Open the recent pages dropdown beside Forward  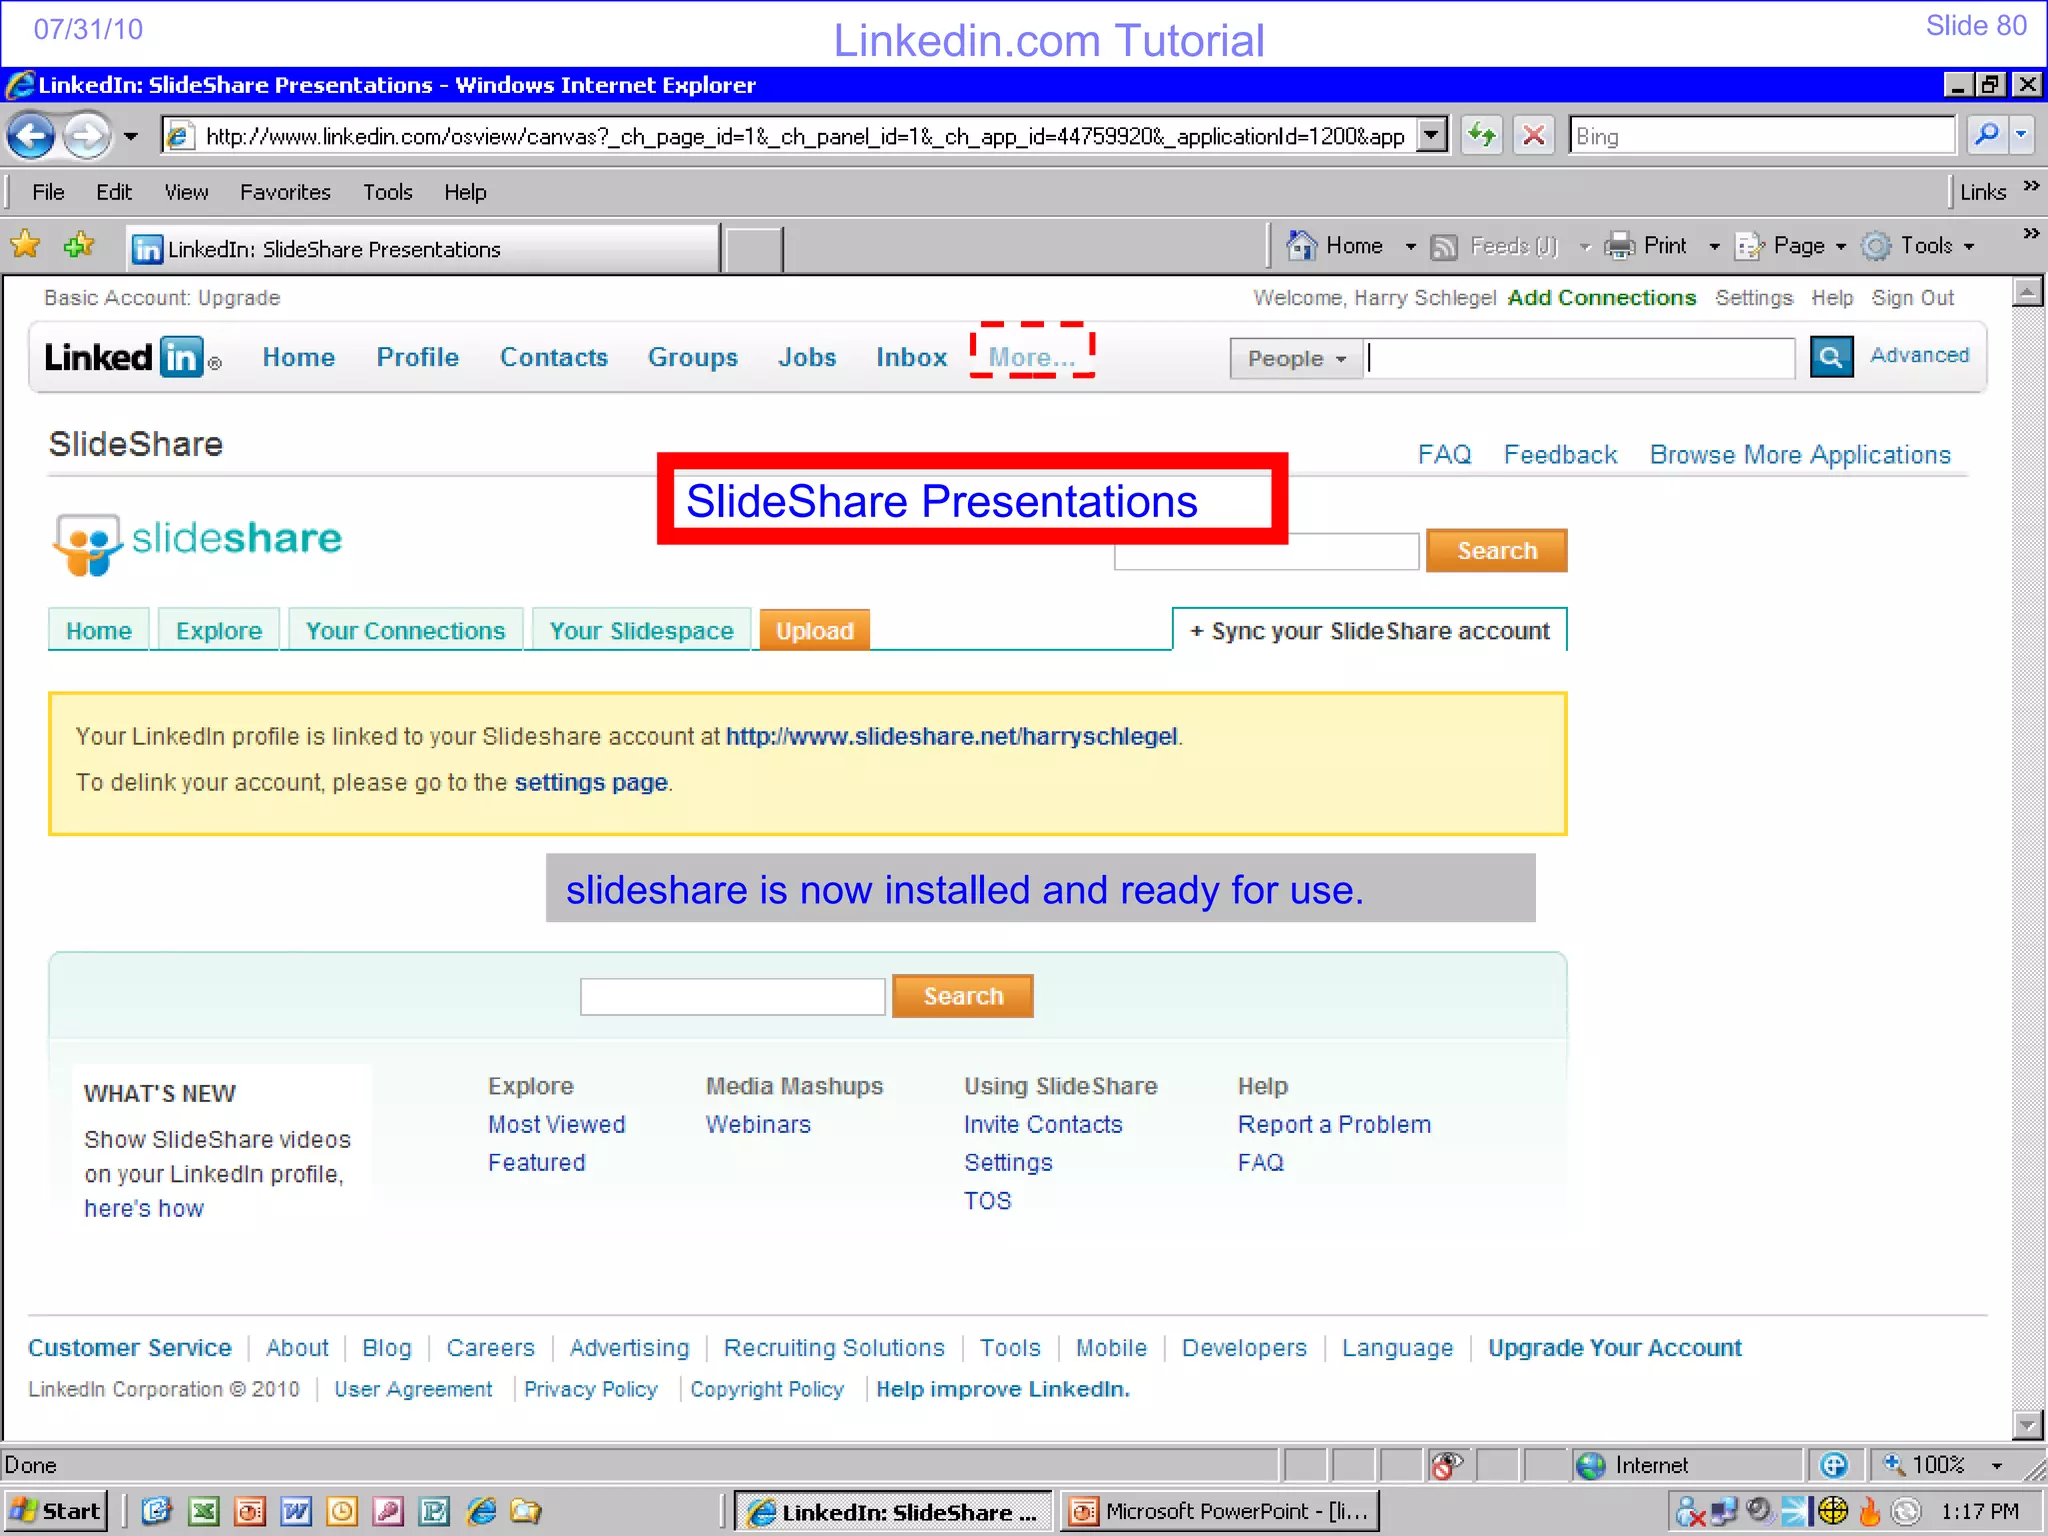[x=131, y=136]
